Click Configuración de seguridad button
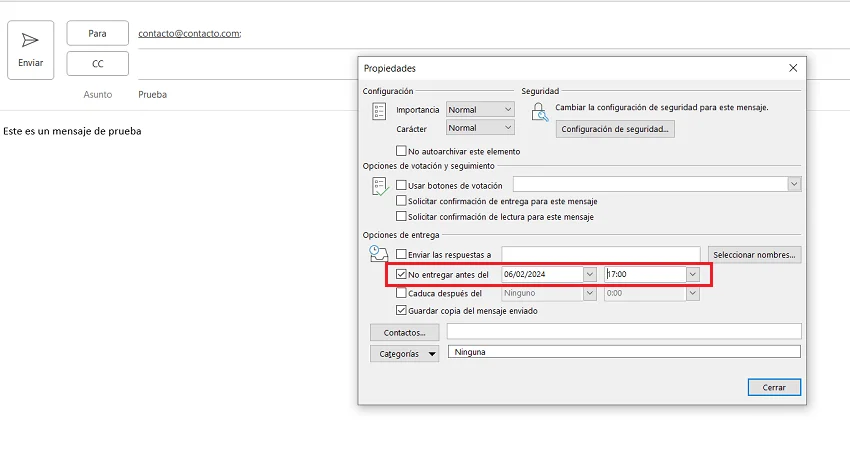The image size is (850, 465). 615,129
